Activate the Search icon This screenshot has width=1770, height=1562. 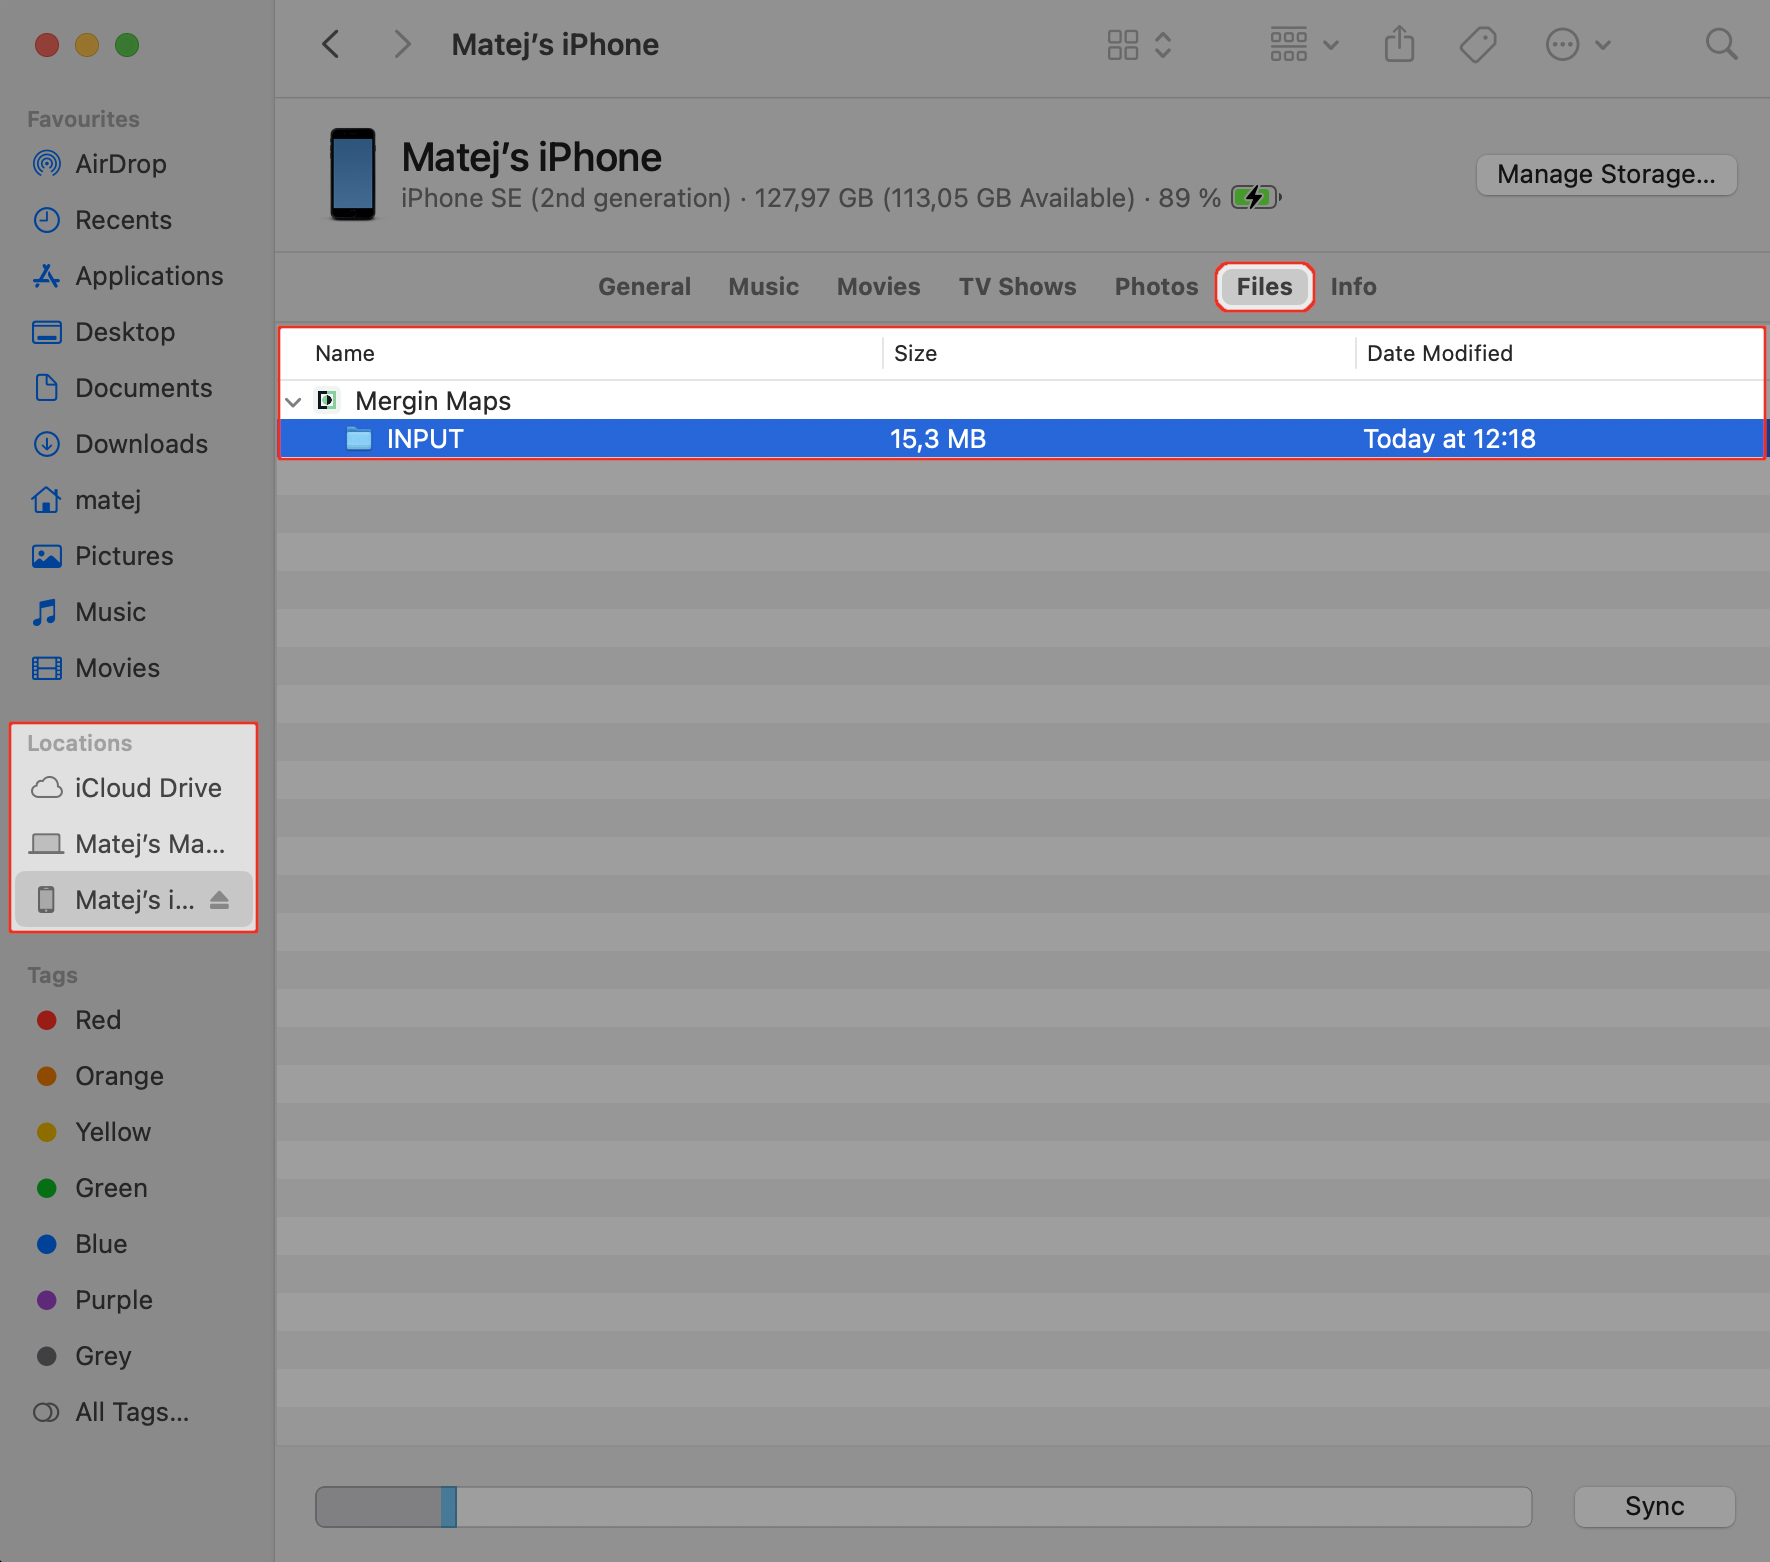point(1721,44)
